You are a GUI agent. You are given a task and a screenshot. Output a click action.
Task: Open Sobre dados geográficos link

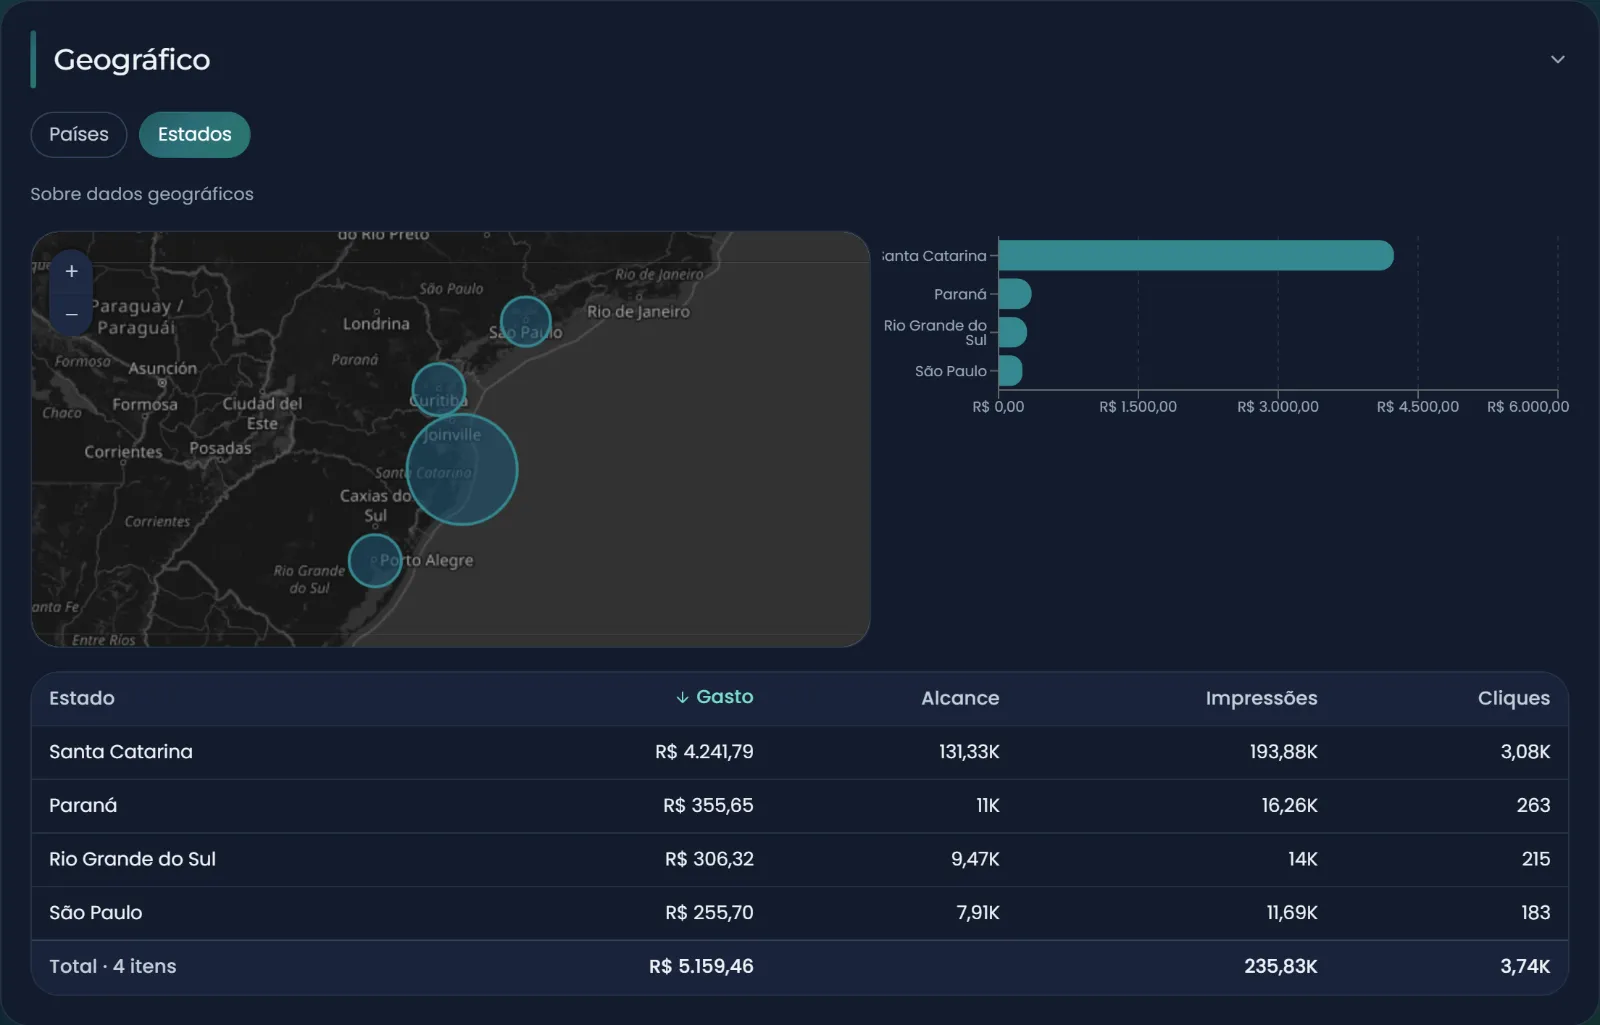tap(142, 194)
